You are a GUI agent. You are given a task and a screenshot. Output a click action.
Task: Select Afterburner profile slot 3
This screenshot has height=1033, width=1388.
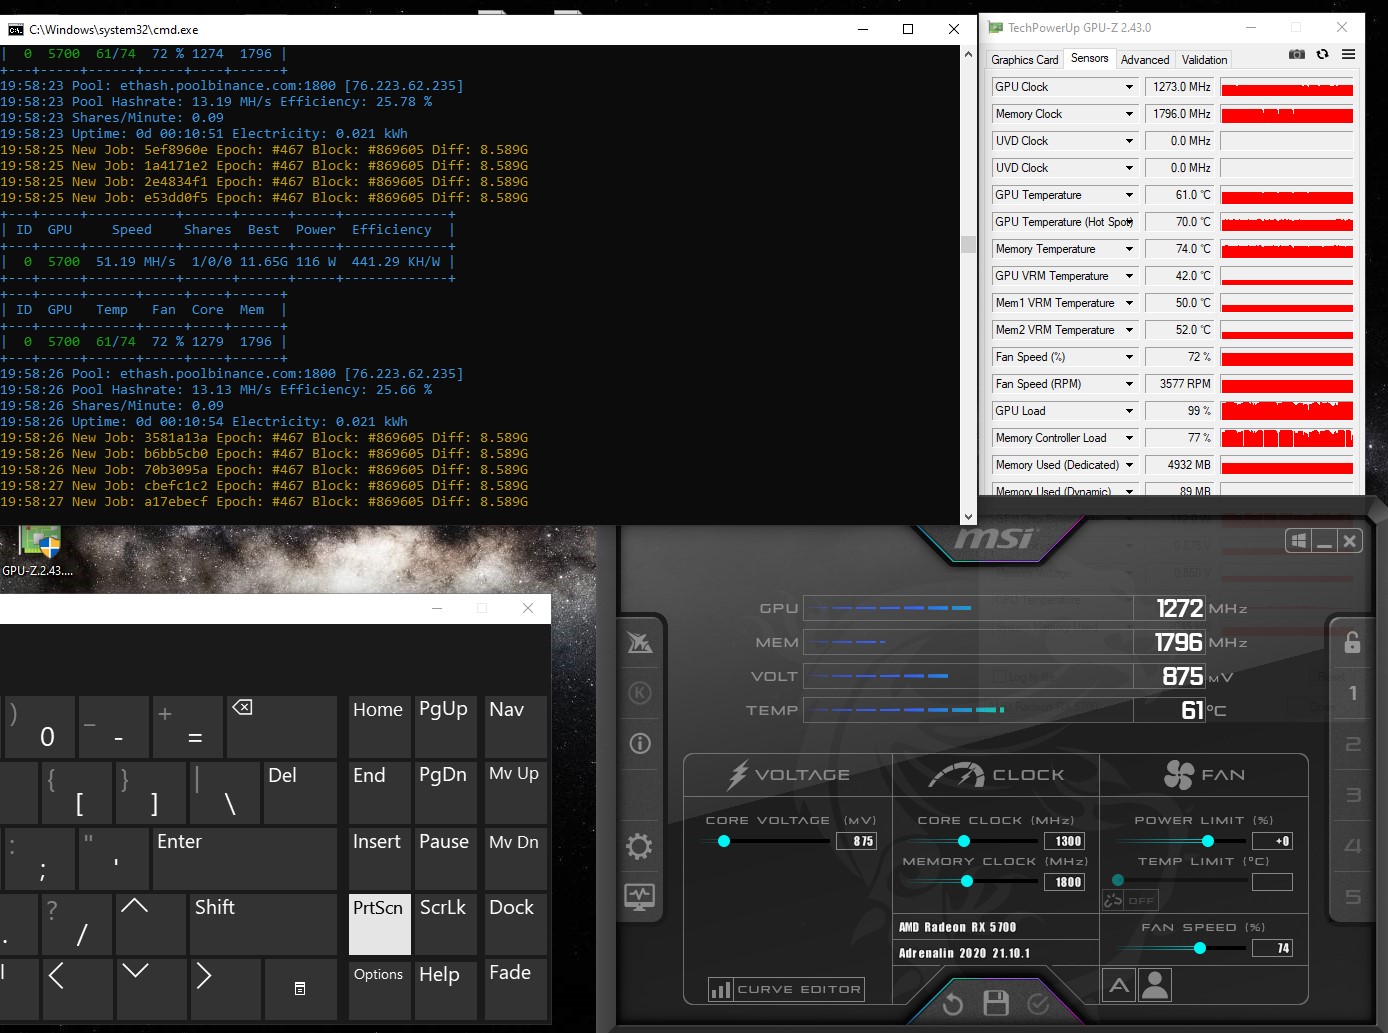point(1353,795)
